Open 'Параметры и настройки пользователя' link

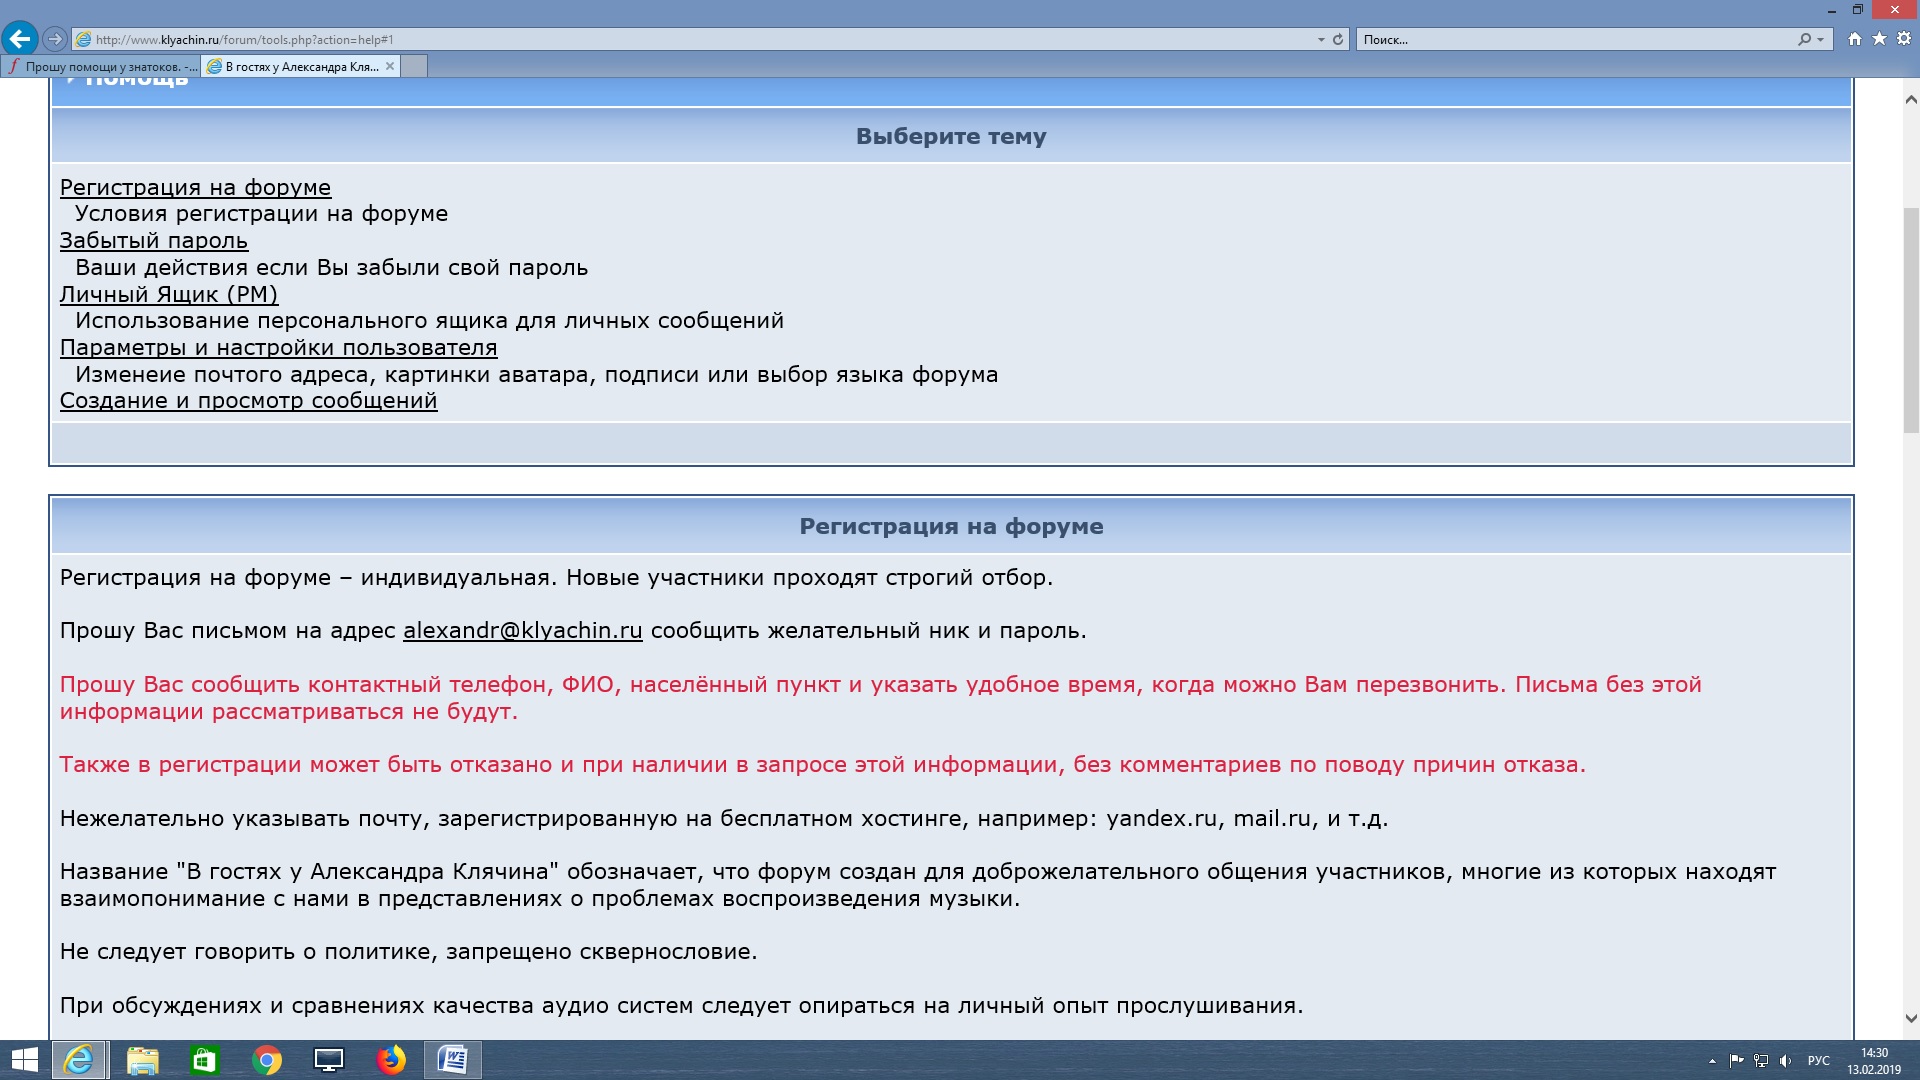tap(278, 348)
